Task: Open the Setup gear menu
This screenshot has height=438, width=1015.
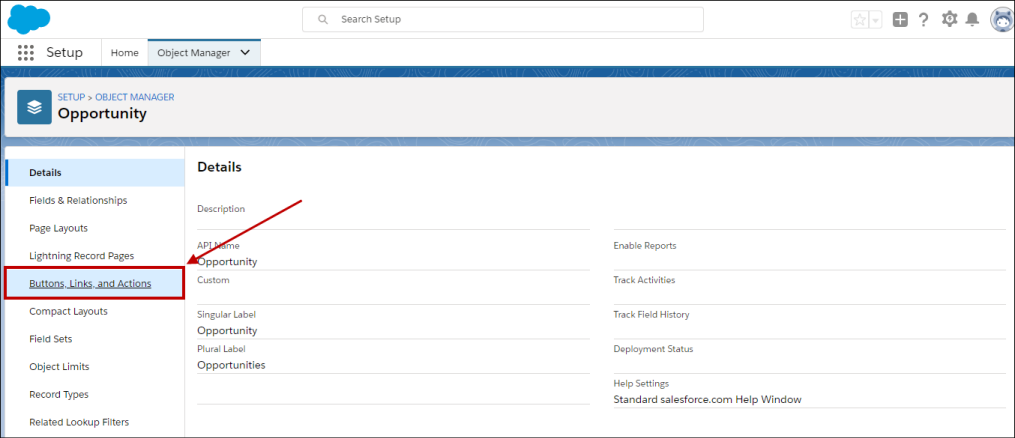Action: point(949,20)
